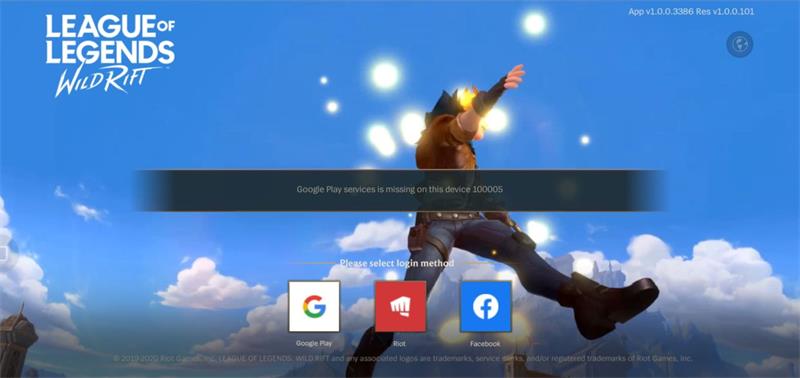Screen dimensions: 800x378
Task: Log in with the Google Play icon
Action: [x=314, y=306]
